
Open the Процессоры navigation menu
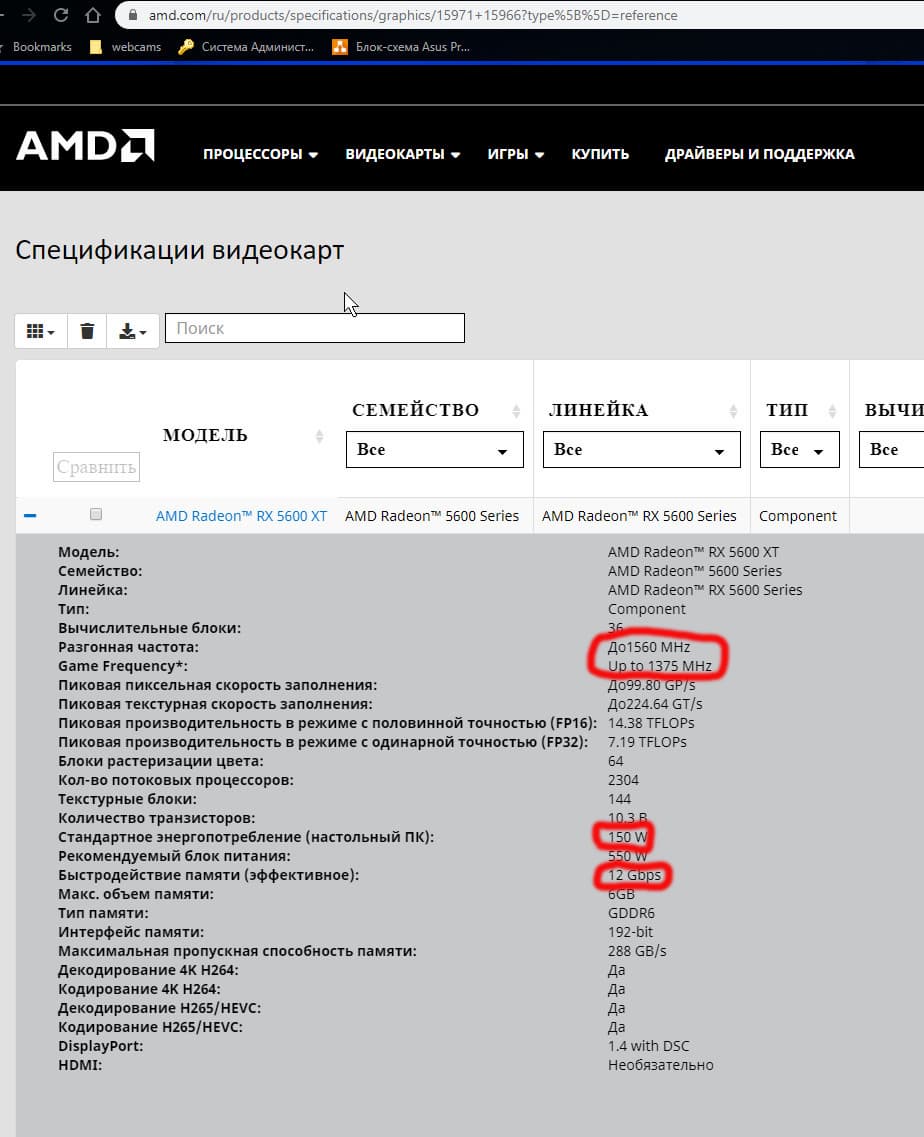point(260,154)
